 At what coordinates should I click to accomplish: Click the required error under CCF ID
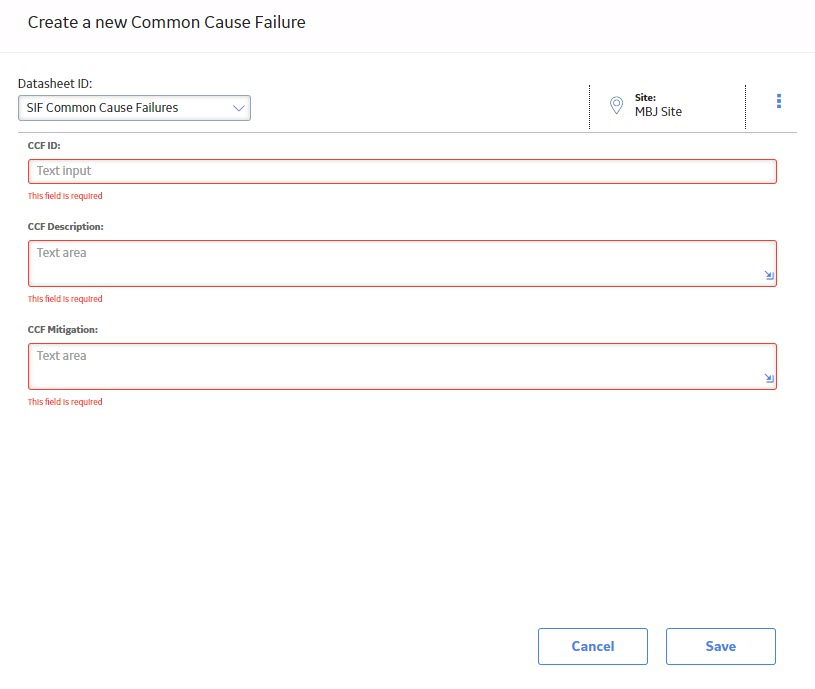tap(65, 196)
